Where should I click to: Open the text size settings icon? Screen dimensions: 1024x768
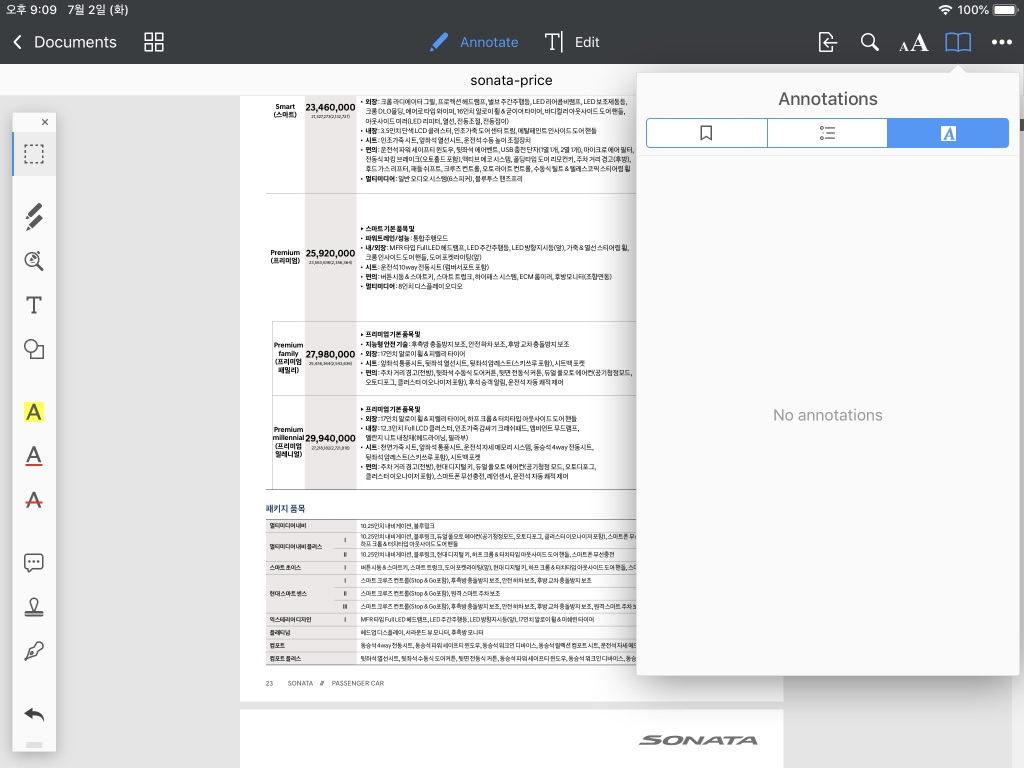click(x=913, y=43)
